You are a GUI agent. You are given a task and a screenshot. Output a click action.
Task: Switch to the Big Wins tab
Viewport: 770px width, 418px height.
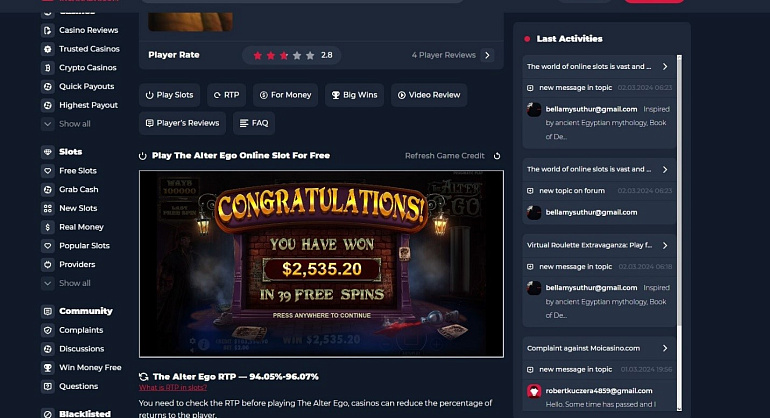[x=355, y=95]
